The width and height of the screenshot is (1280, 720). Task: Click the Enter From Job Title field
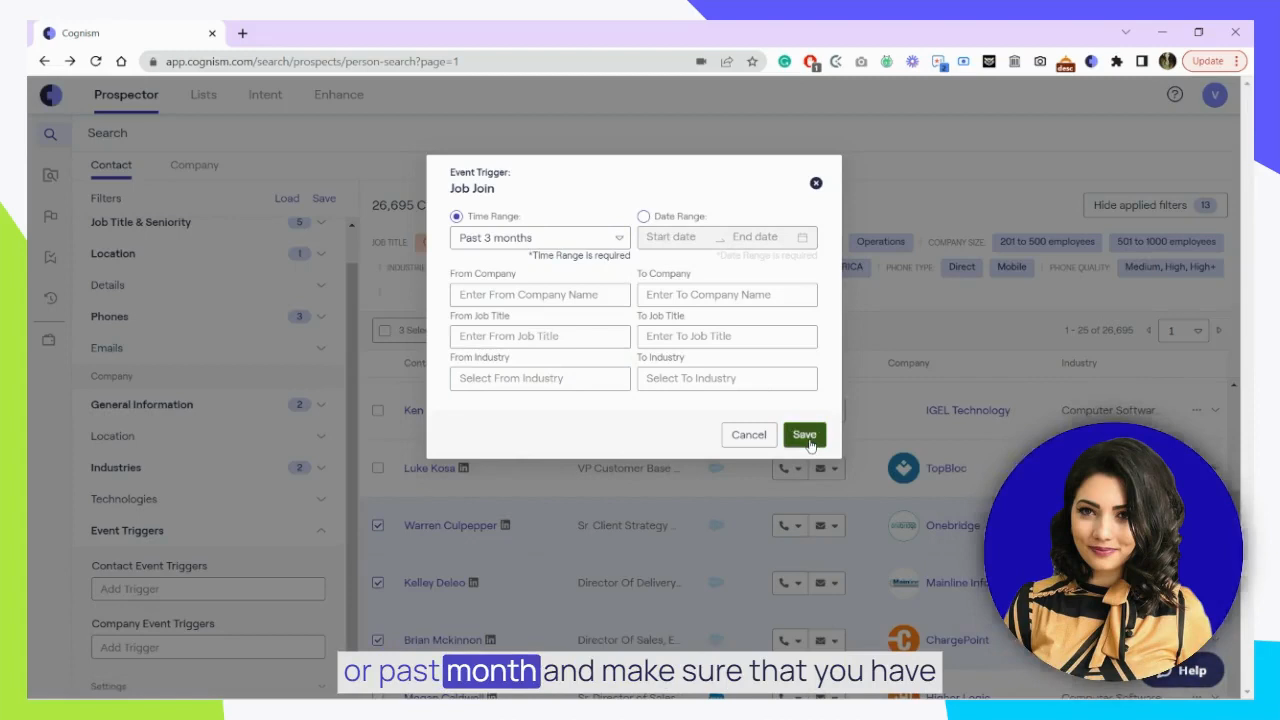point(540,336)
